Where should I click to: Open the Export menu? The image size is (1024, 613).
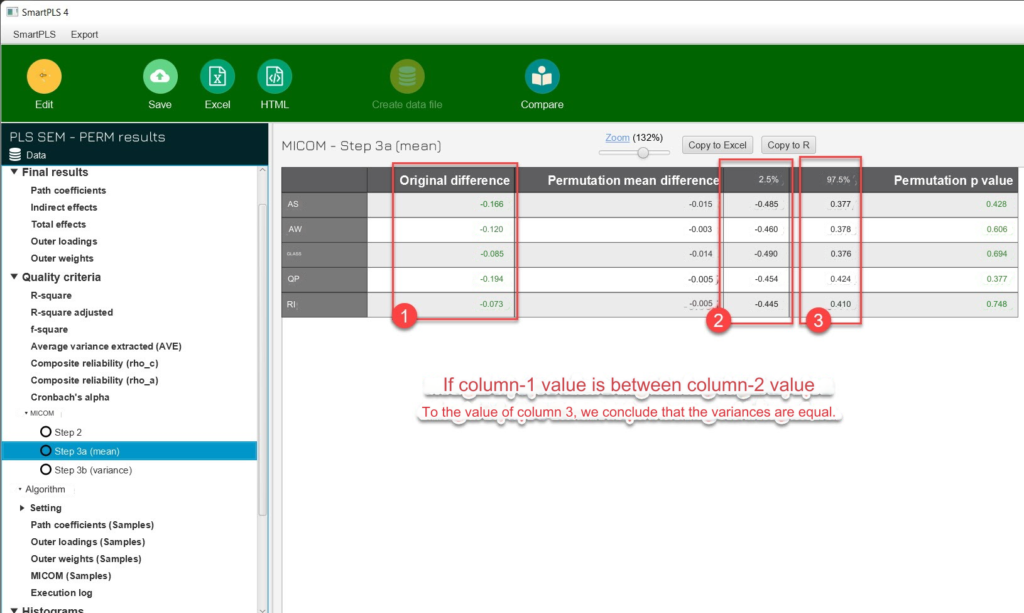click(x=84, y=34)
